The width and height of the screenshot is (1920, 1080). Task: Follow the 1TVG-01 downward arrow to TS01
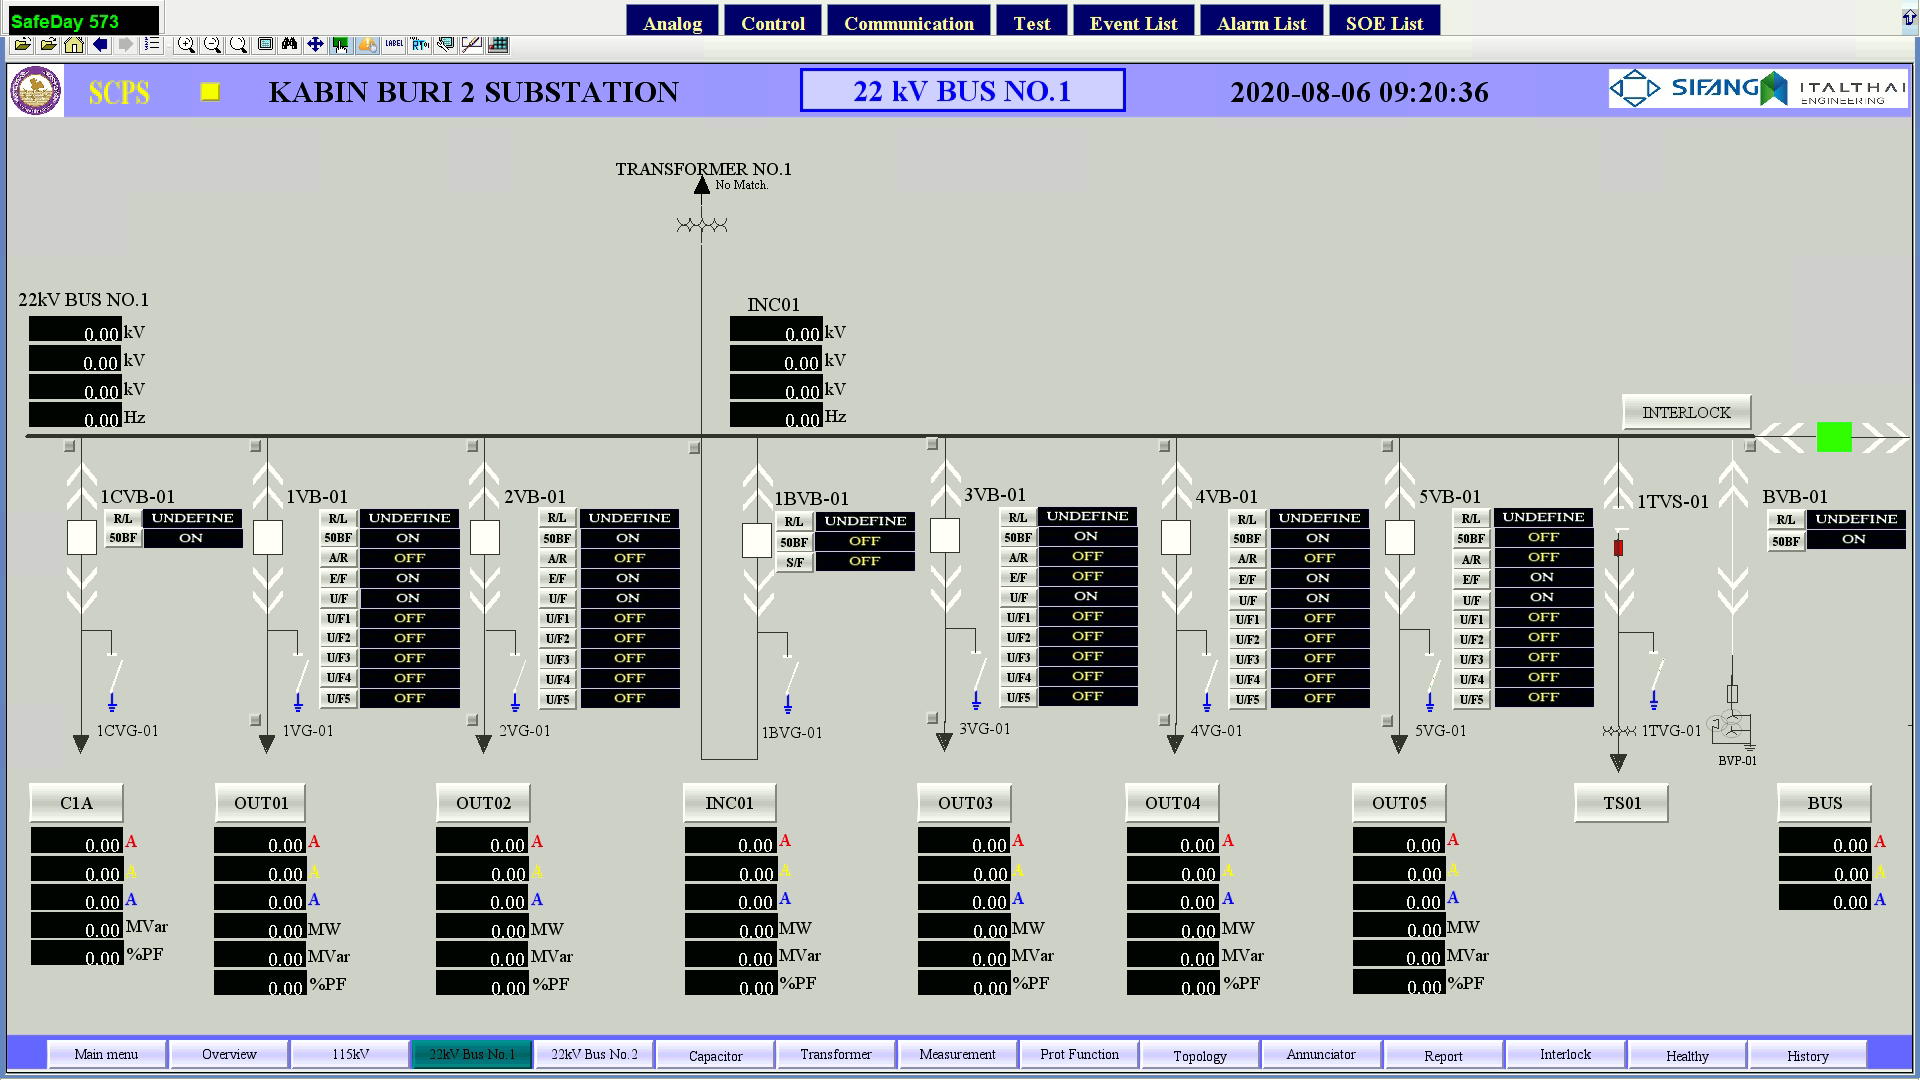tap(1618, 764)
